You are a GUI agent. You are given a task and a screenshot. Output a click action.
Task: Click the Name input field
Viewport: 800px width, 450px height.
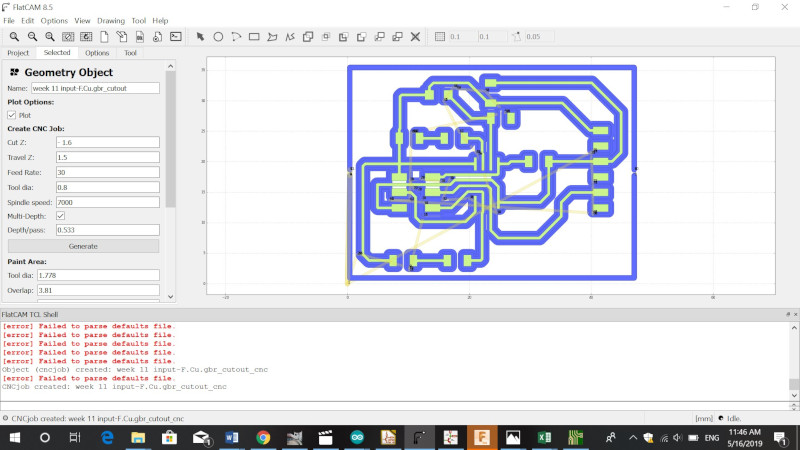[x=95, y=88]
